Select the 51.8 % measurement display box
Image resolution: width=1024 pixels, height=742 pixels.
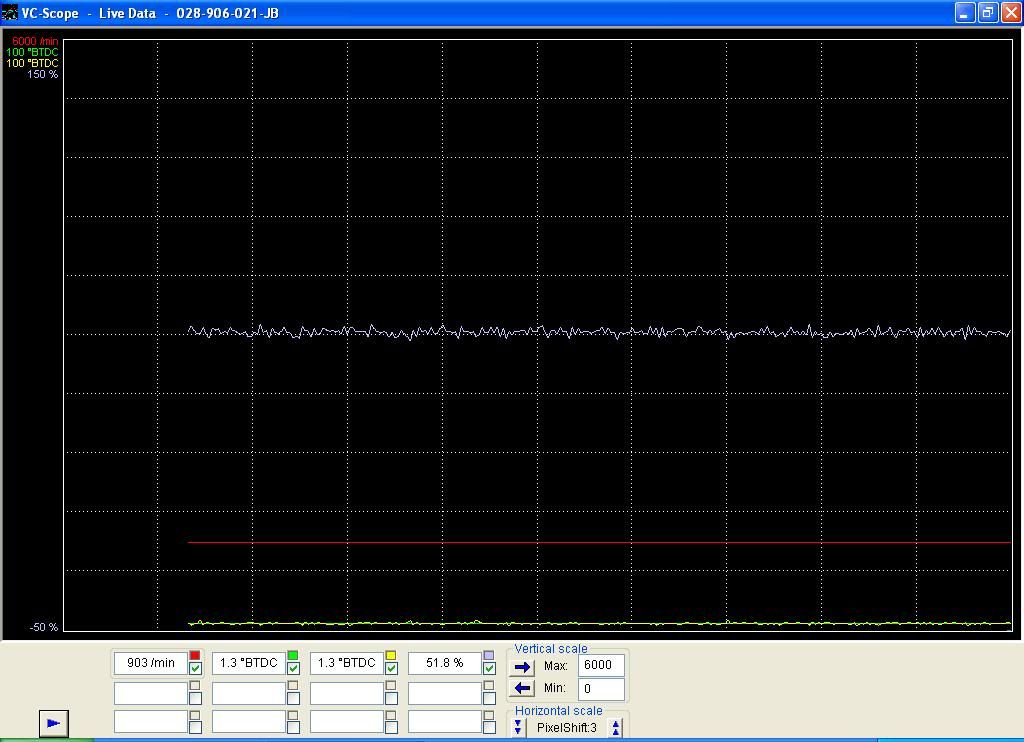[444, 662]
